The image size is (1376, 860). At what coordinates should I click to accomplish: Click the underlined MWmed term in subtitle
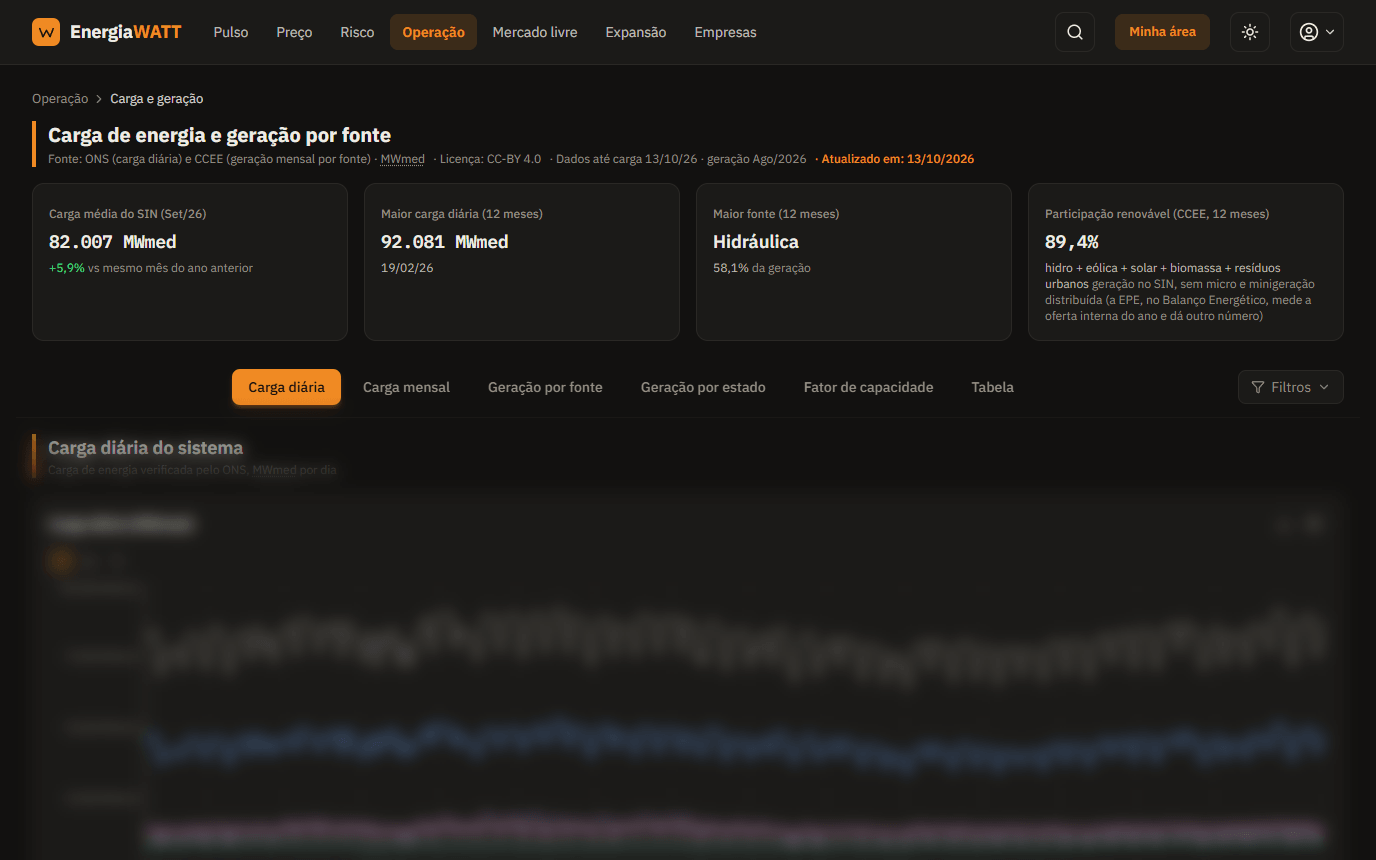(x=402, y=159)
